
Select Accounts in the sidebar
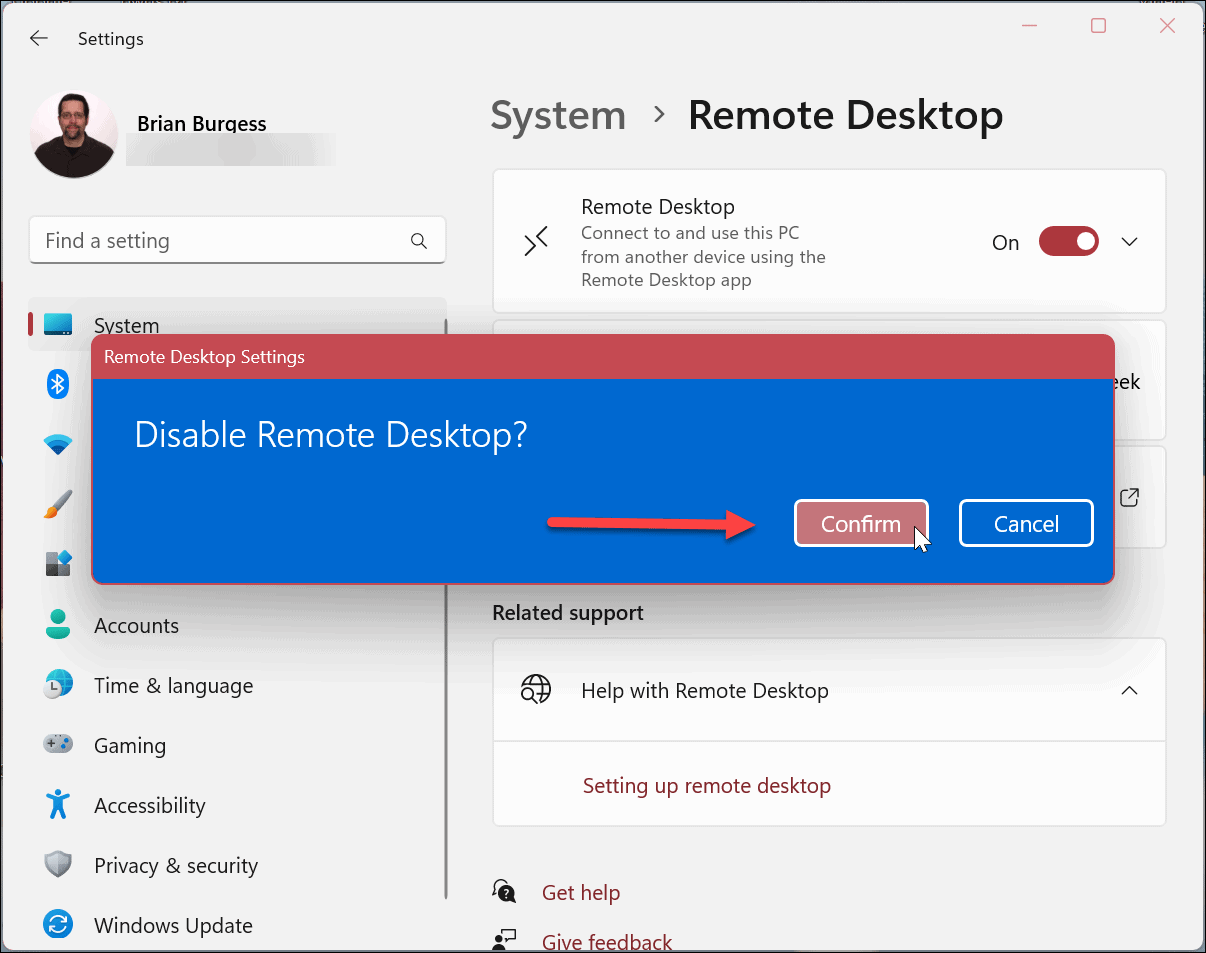136,624
